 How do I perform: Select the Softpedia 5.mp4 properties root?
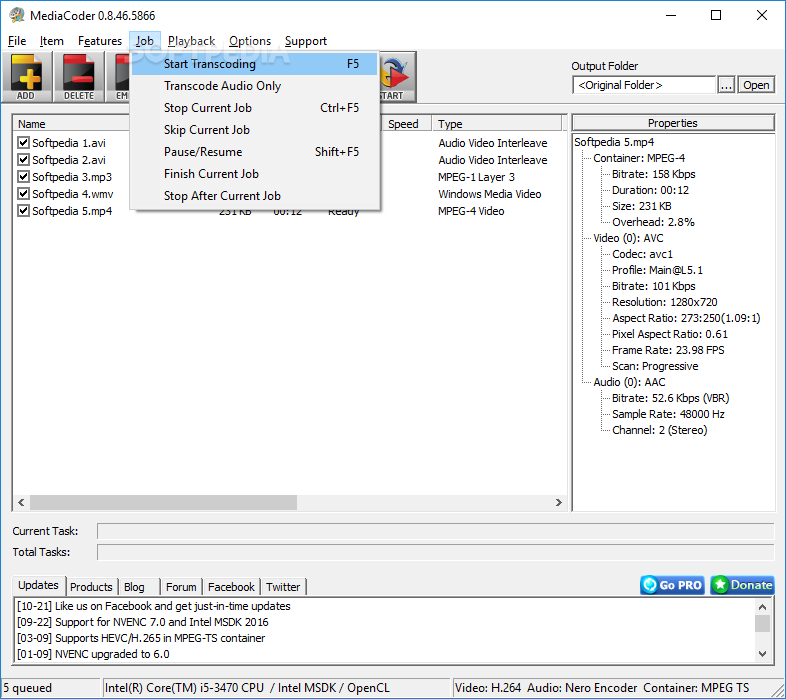pos(614,142)
